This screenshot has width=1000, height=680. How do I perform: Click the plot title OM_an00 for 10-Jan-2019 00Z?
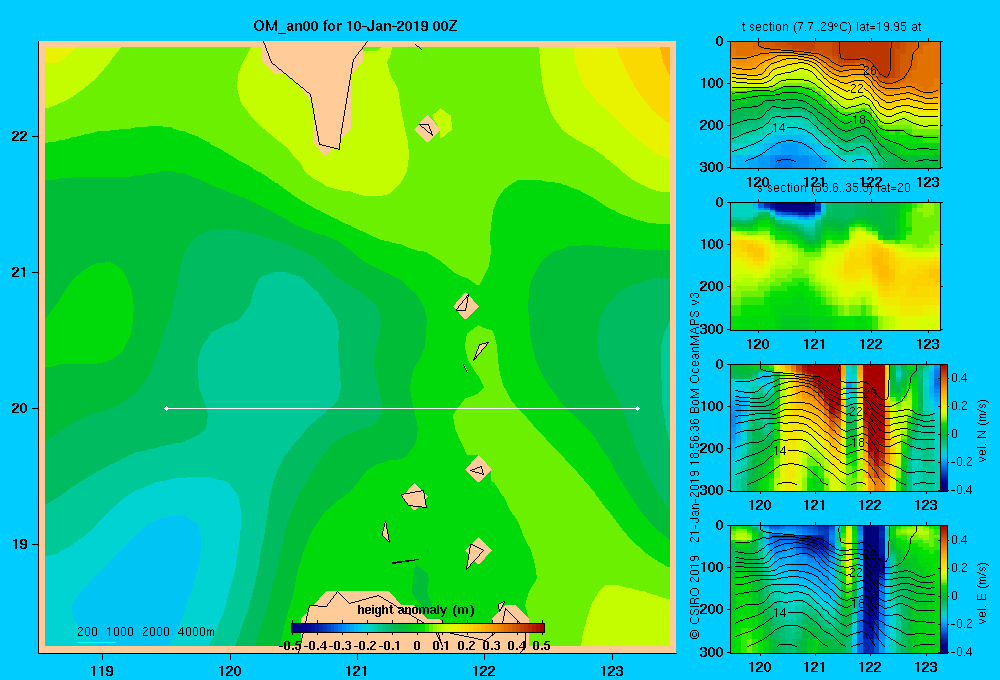pos(355,26)
